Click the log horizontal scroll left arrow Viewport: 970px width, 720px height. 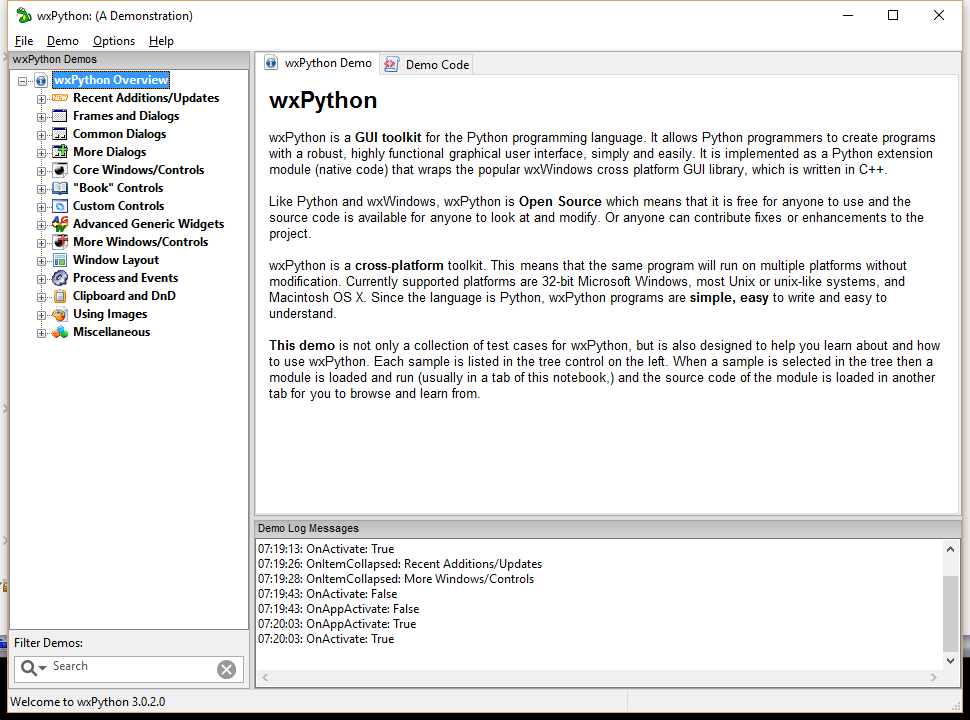pyautogui.click(x=265, y=678)
